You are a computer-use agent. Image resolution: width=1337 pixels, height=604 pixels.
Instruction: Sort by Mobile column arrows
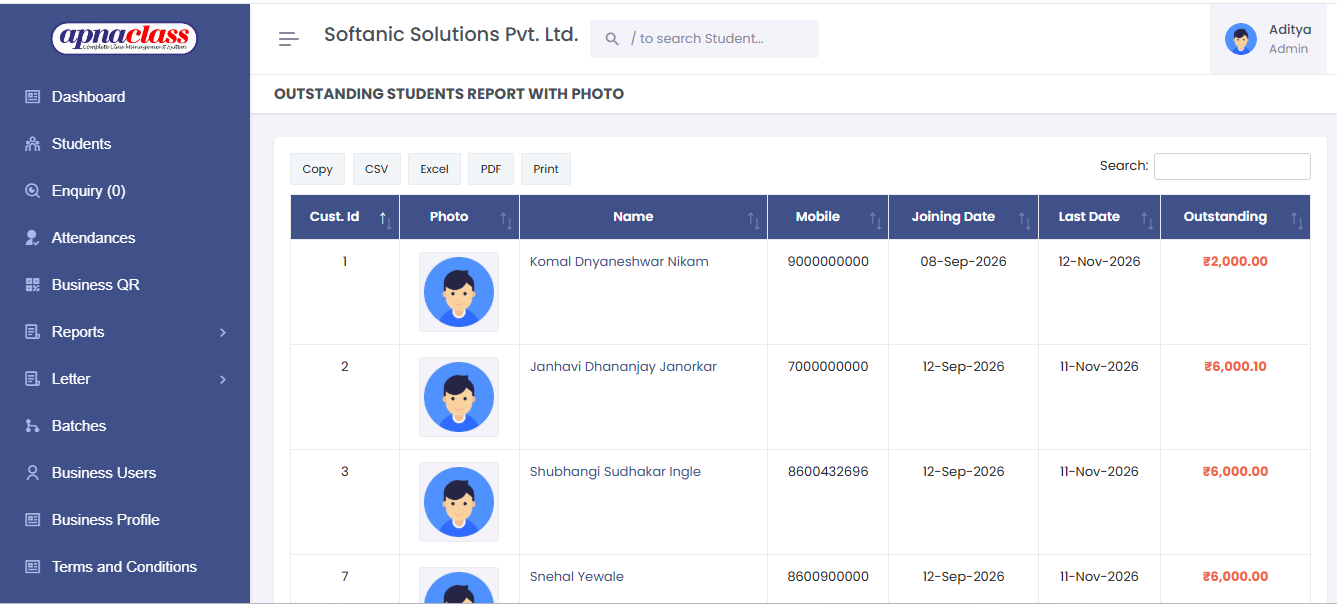[875, 218]
